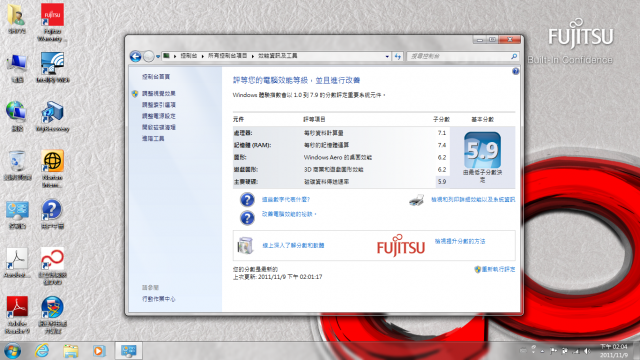Open 控制台首頁 in the left sidebar
640x360 pixels.
156,77
